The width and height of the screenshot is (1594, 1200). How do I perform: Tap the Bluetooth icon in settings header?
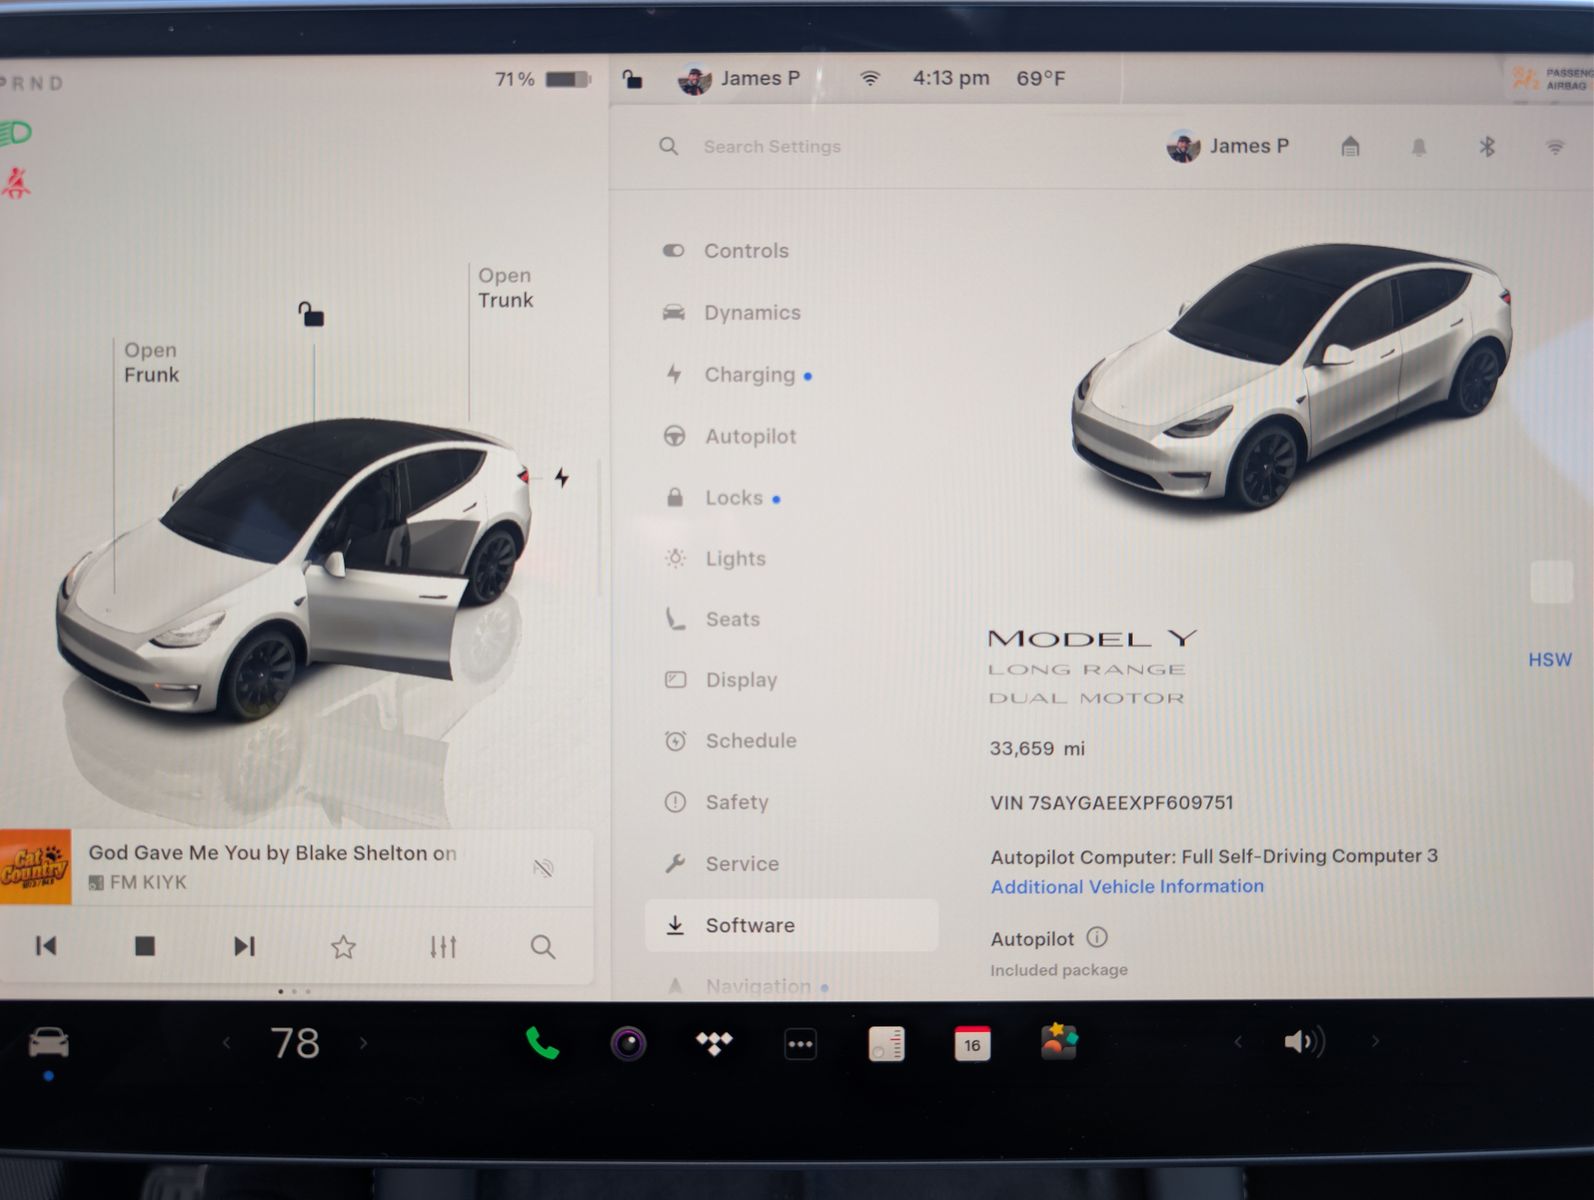[1487, 147]
